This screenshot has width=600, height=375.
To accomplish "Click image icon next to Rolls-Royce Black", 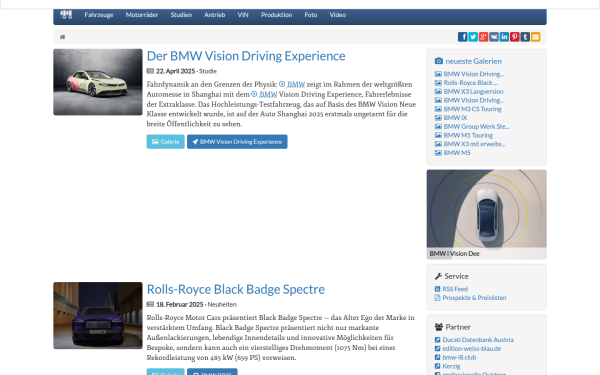I will point(438,83).
